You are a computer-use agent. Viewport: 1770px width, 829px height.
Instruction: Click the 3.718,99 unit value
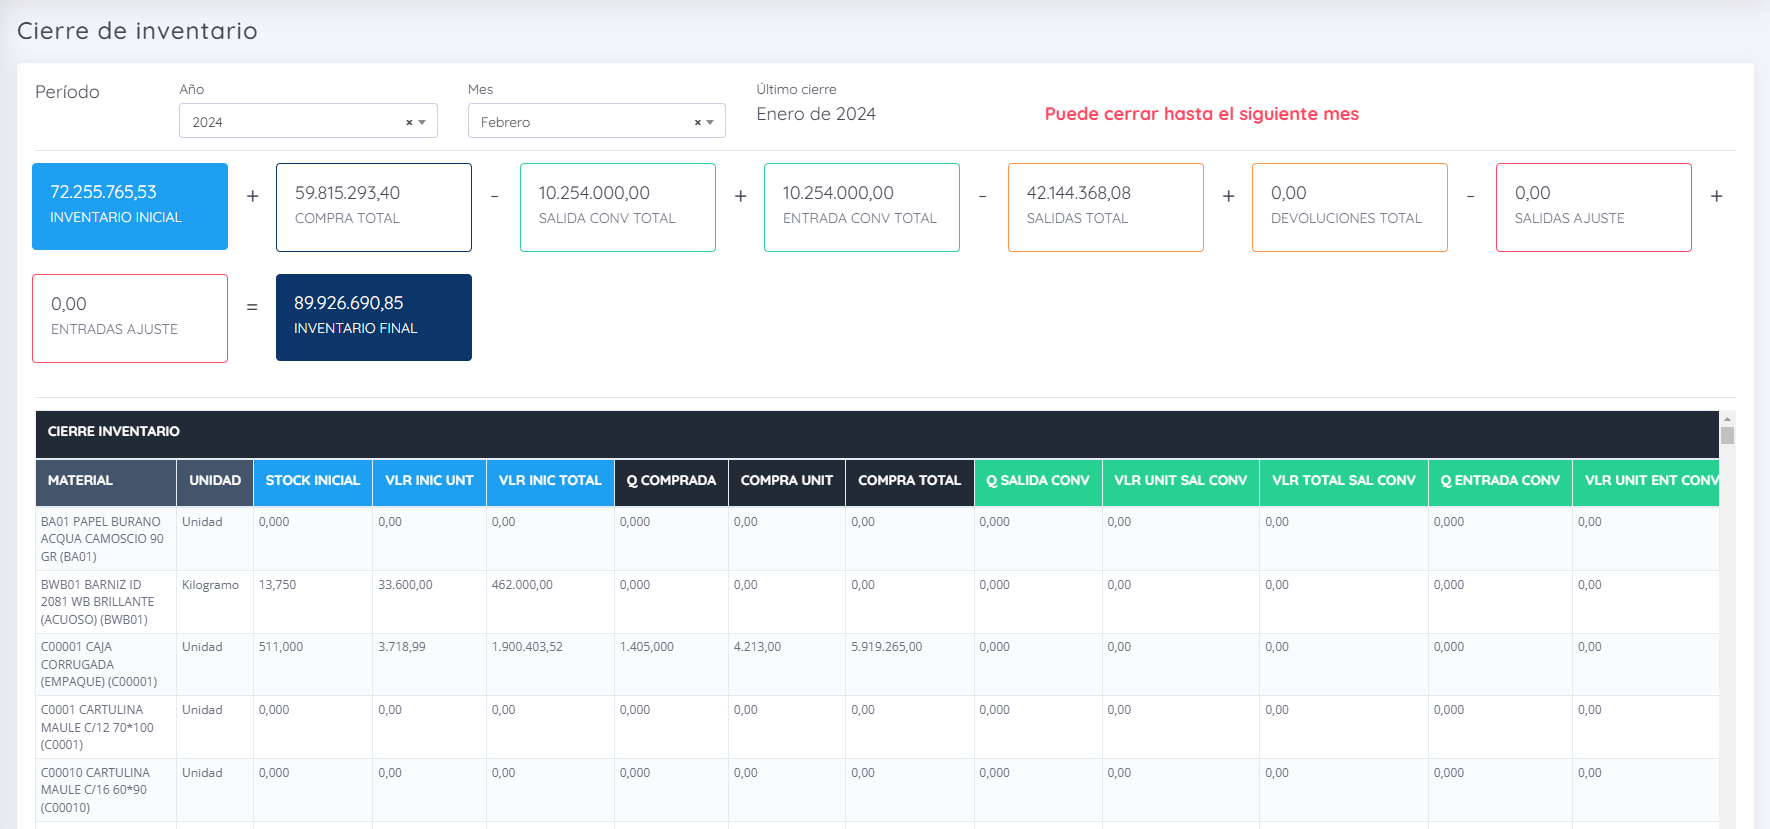click(x=402, y=647)
